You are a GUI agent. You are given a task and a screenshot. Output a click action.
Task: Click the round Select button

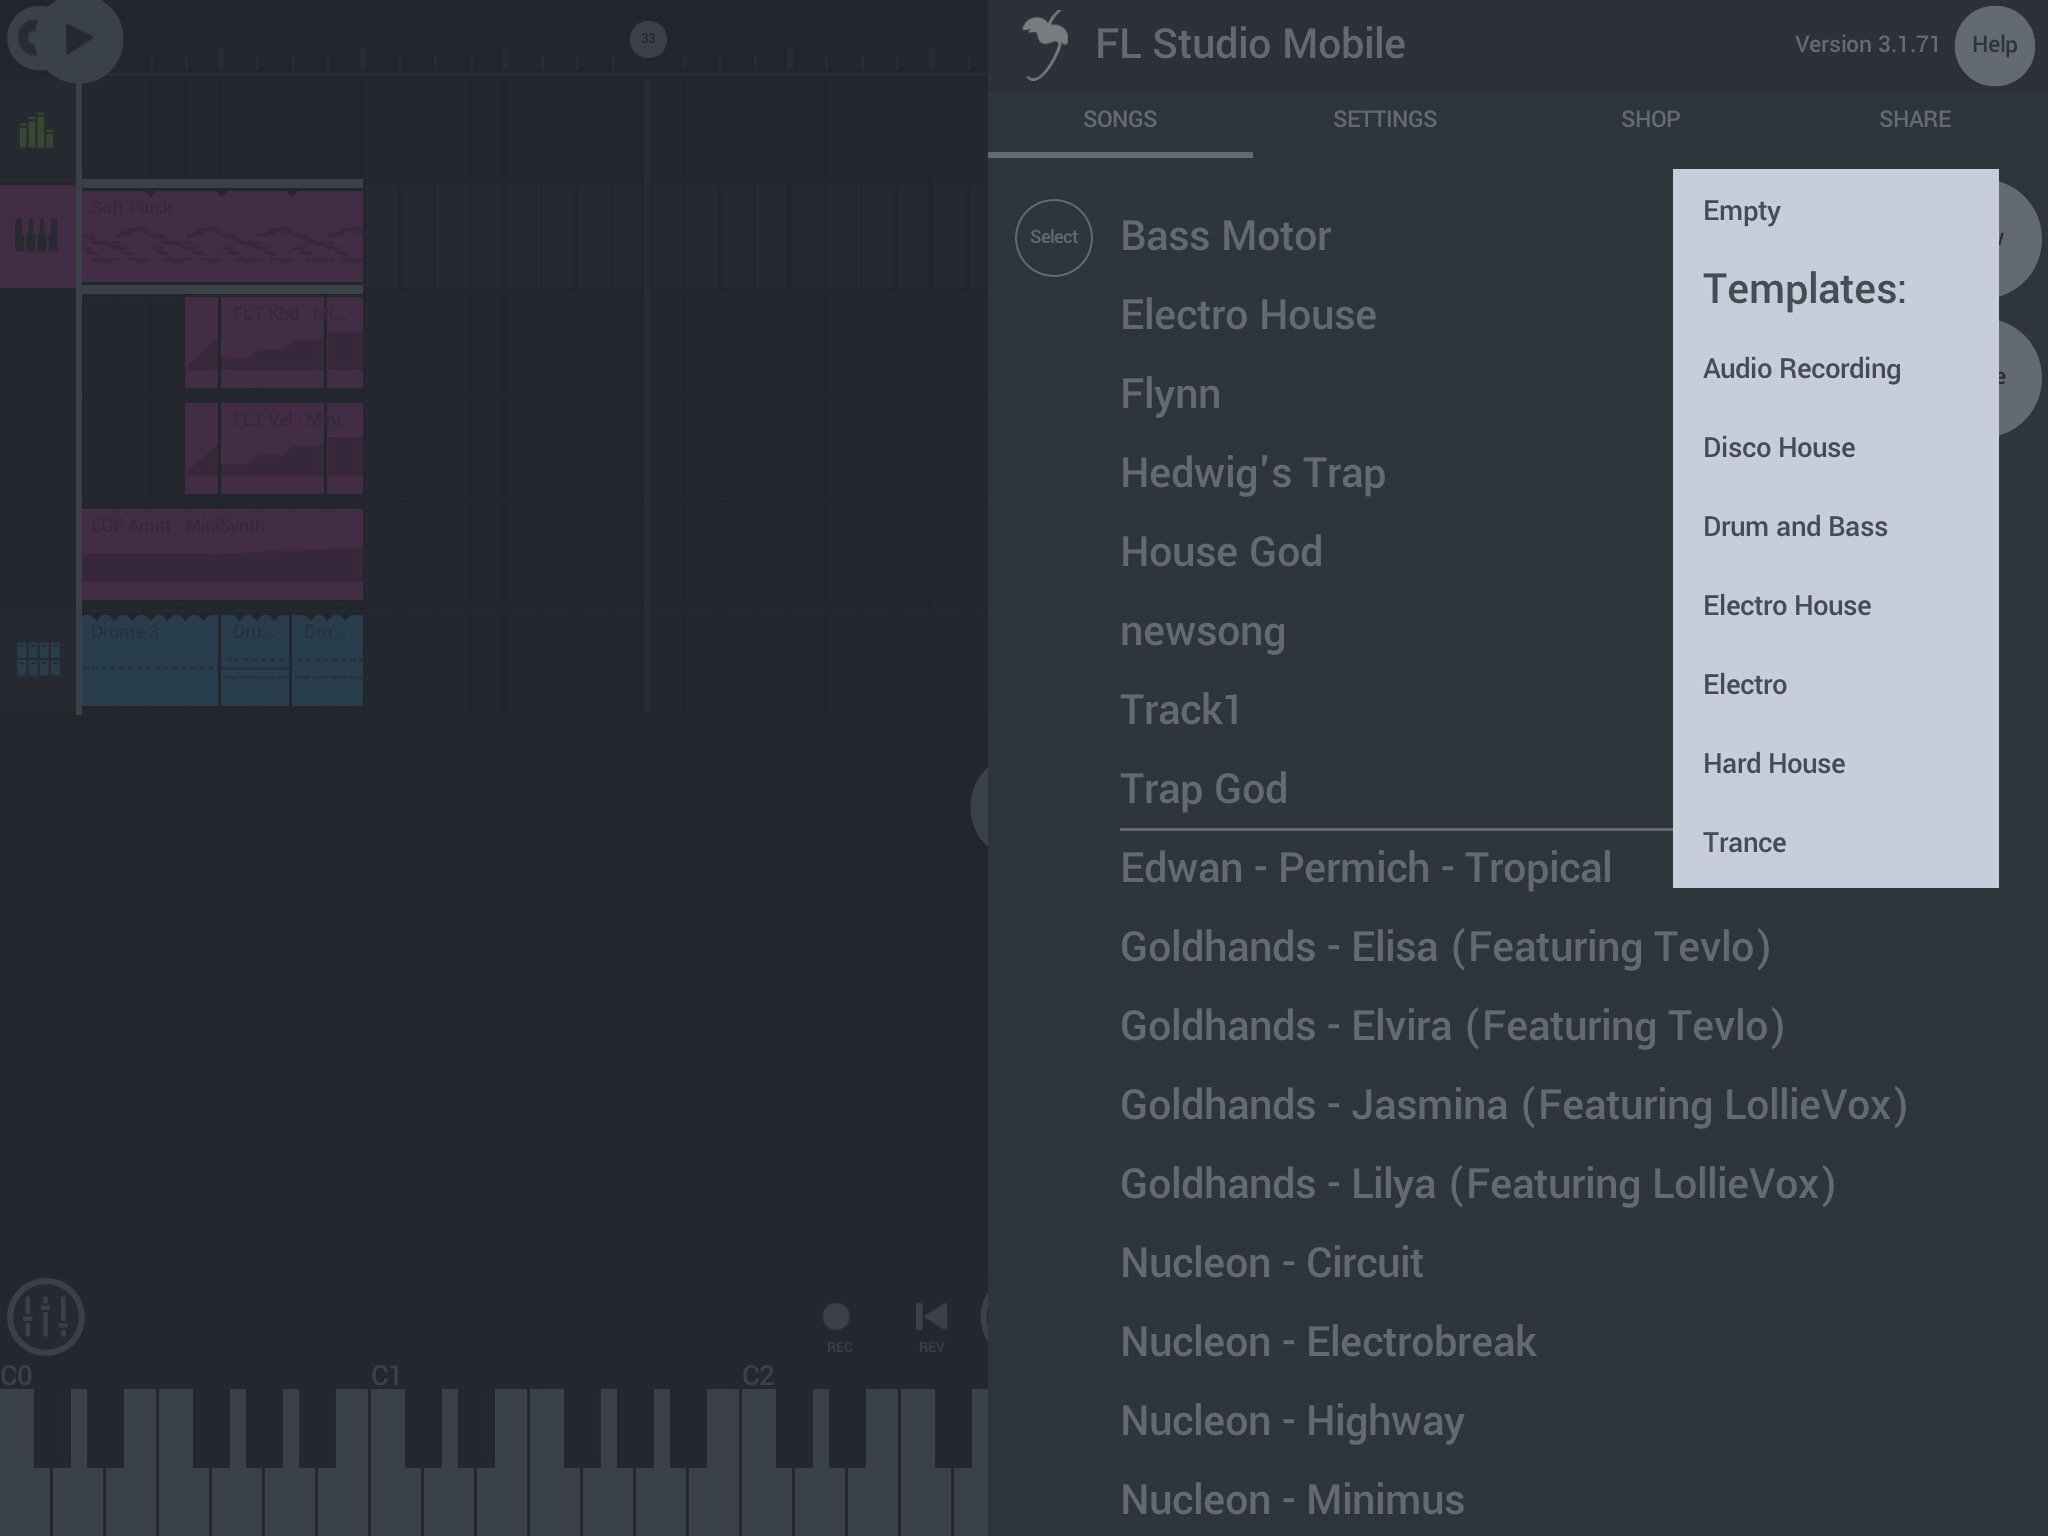[1054, 237]
